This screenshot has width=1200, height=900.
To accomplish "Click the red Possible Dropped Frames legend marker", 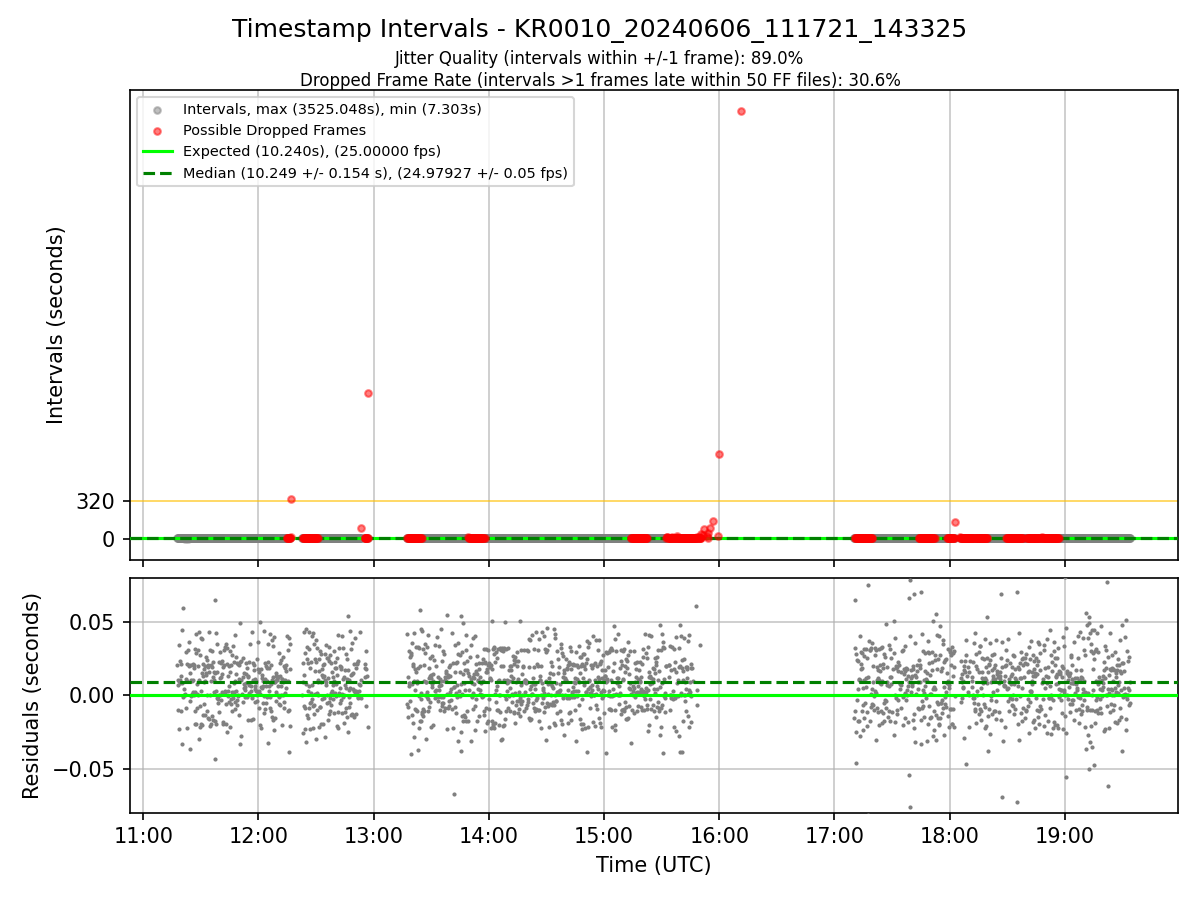I will pos(156,130).
